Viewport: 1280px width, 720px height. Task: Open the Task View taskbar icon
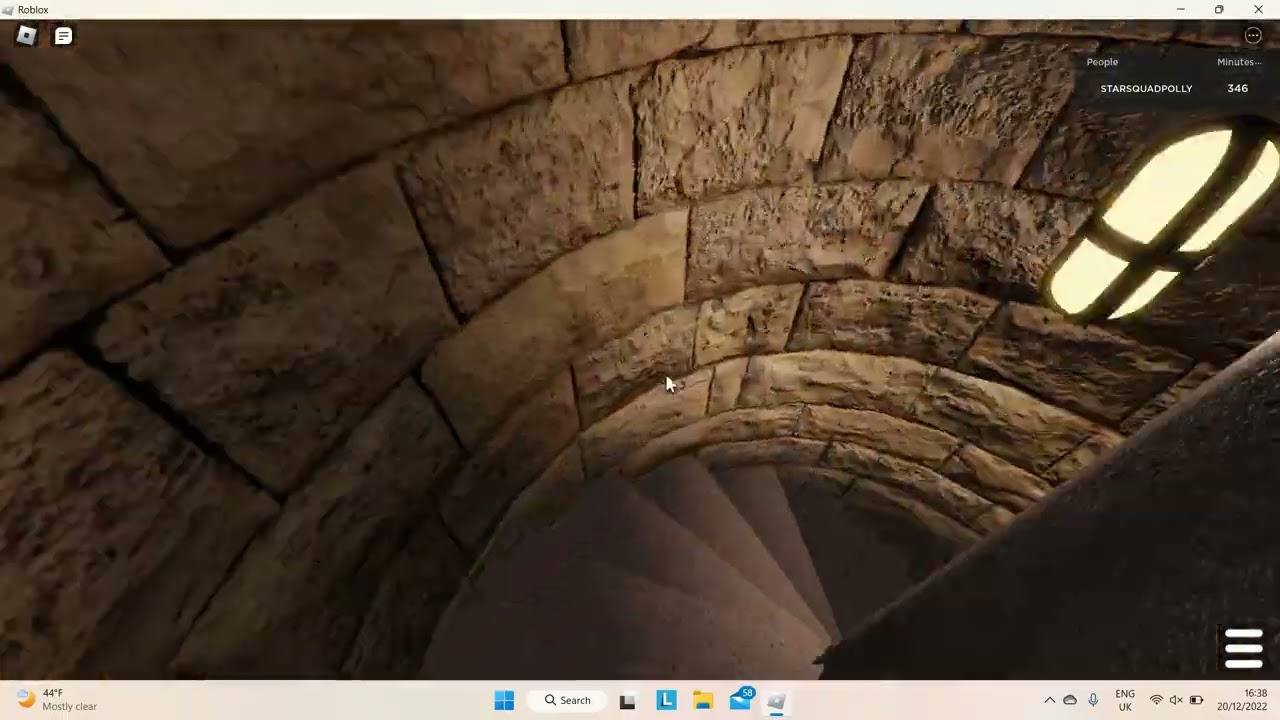[627, 701]
